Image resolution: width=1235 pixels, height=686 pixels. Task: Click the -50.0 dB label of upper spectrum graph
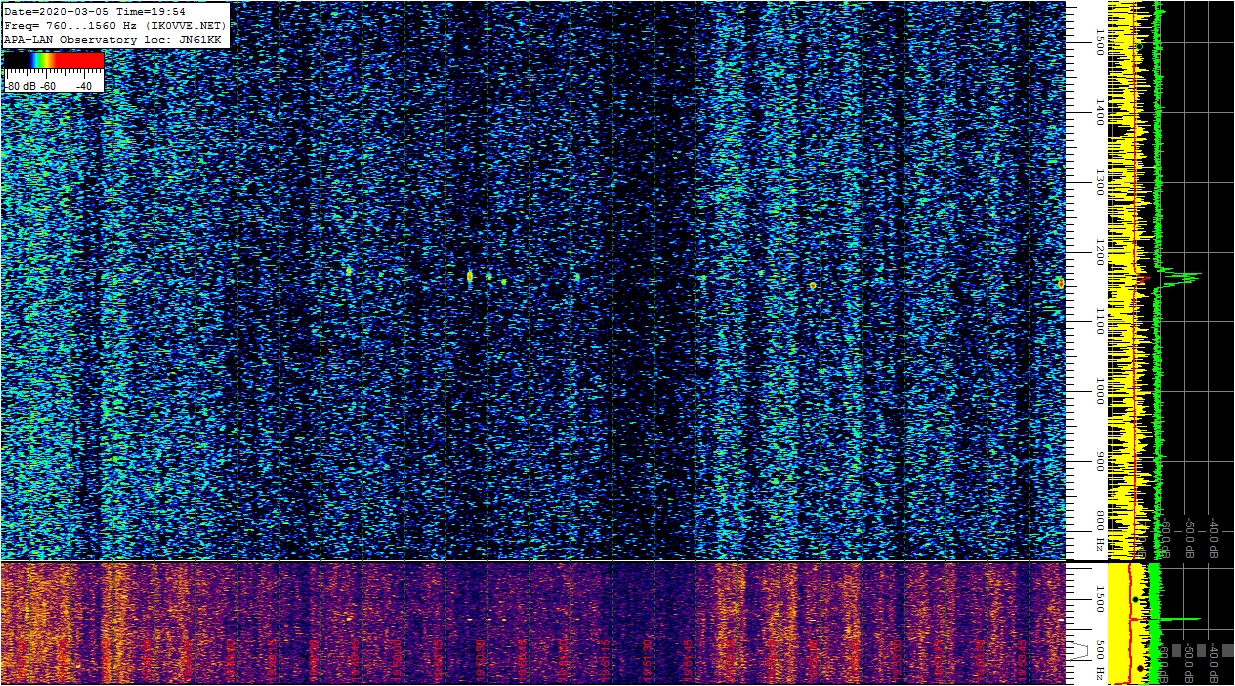point(1190,538)
